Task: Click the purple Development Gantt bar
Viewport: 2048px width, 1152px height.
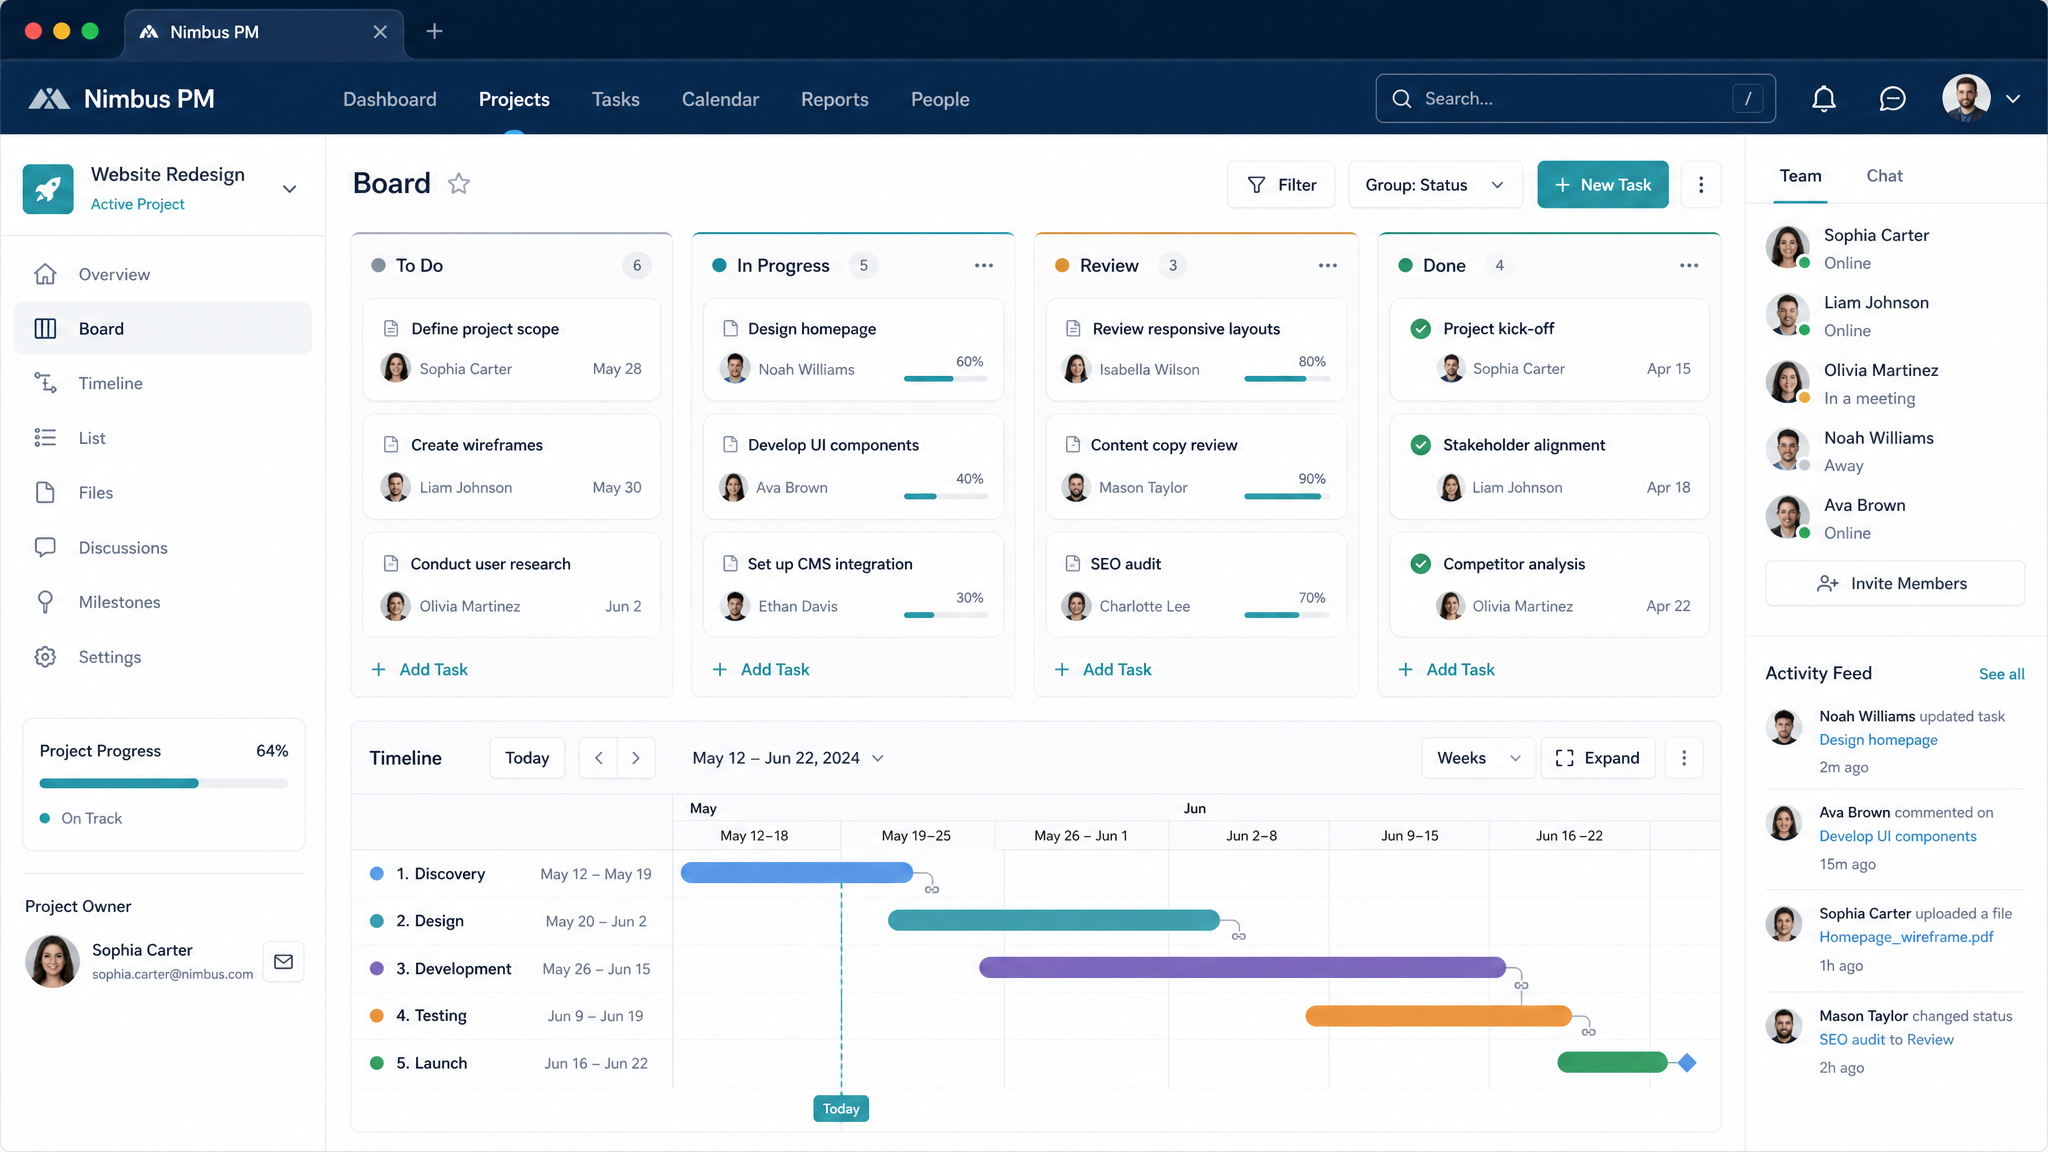Action: (x=1242, y=967)
